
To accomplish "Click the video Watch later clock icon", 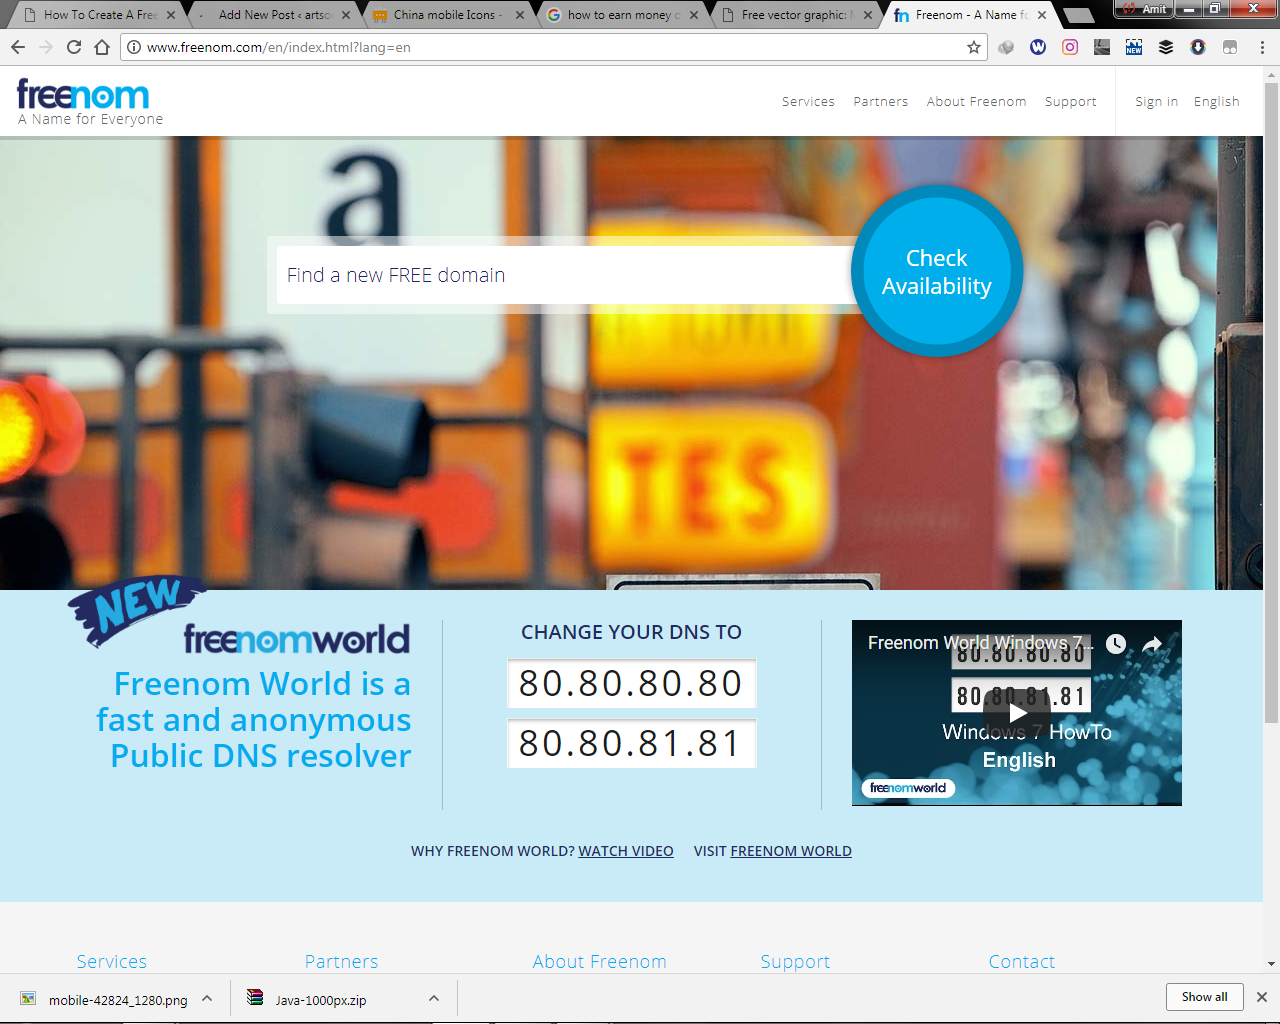I will [x=1116, y=644].
